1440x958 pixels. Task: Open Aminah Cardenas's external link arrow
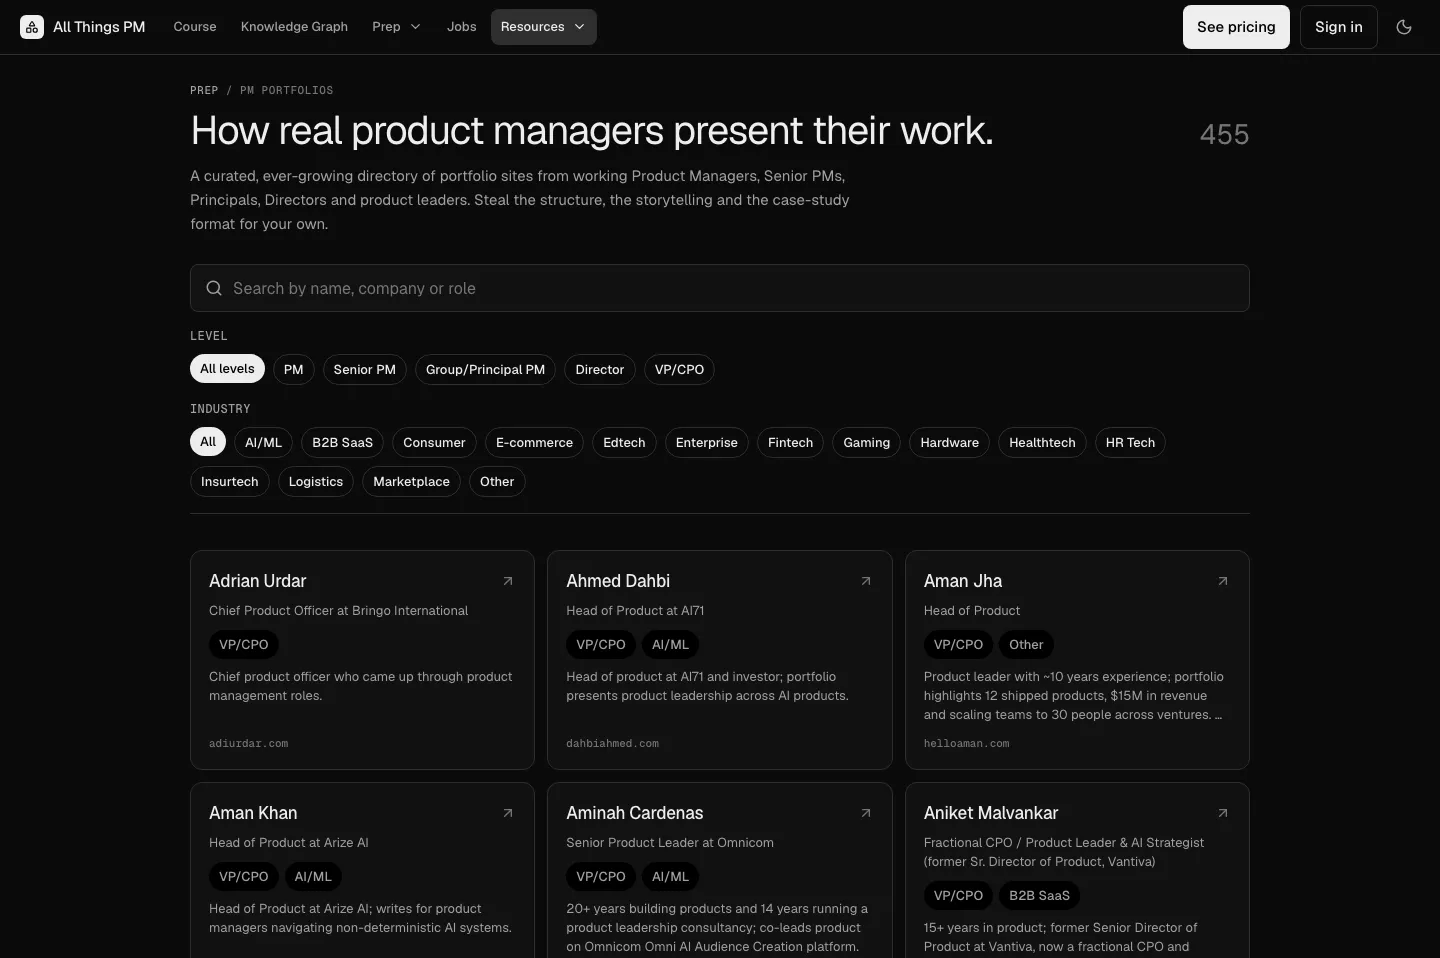click(x=866, y=813)
